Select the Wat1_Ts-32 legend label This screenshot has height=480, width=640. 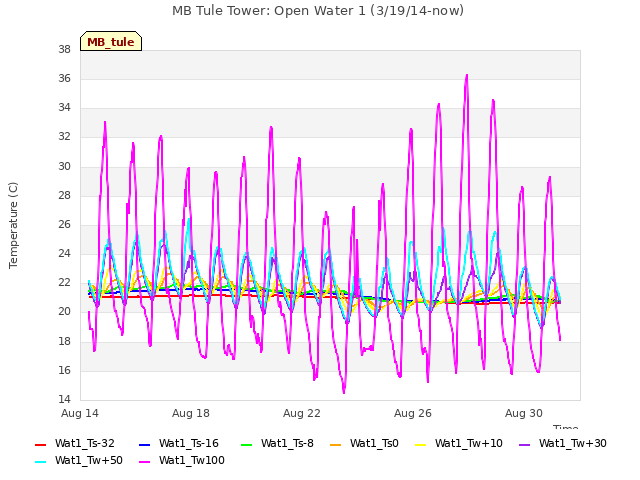pos(84,444)
